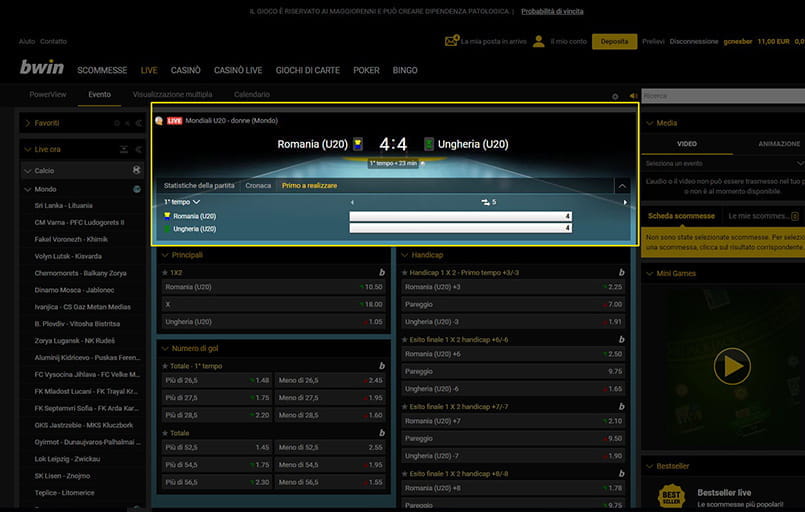Click the red LIVE badge
The height and width of the screenshot is (512, 805).
pyautogui.click(x=175, y=121)
